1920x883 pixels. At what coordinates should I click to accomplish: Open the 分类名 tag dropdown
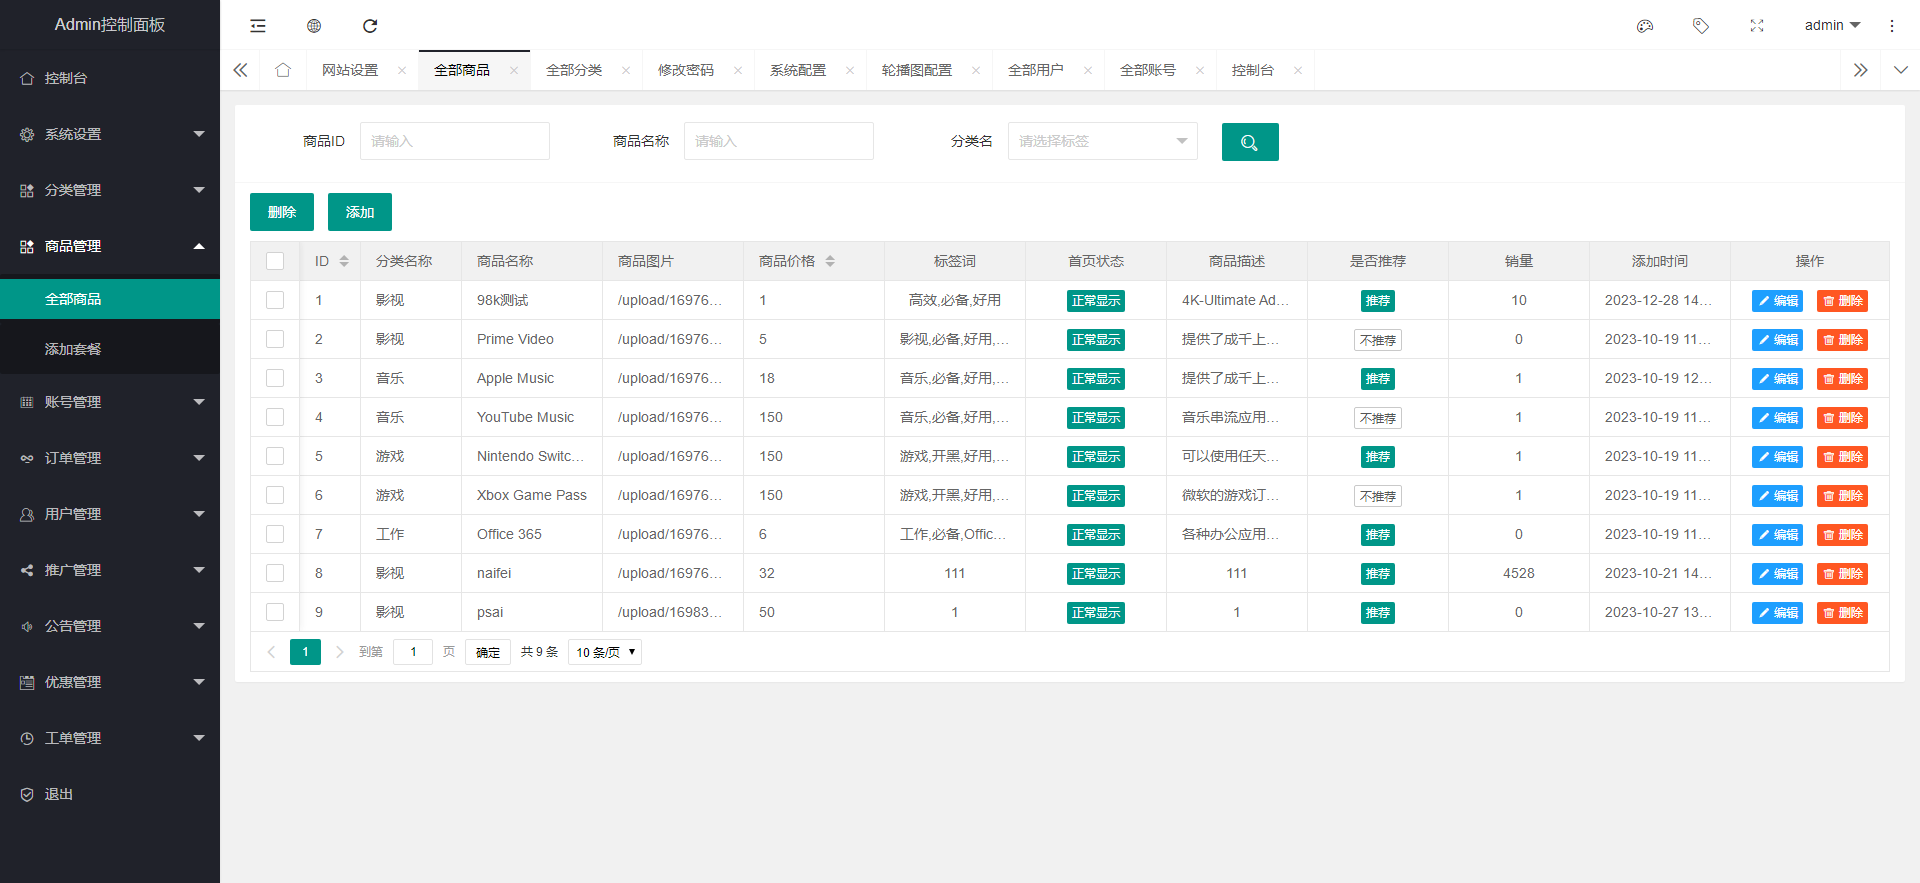(1102, 141)
